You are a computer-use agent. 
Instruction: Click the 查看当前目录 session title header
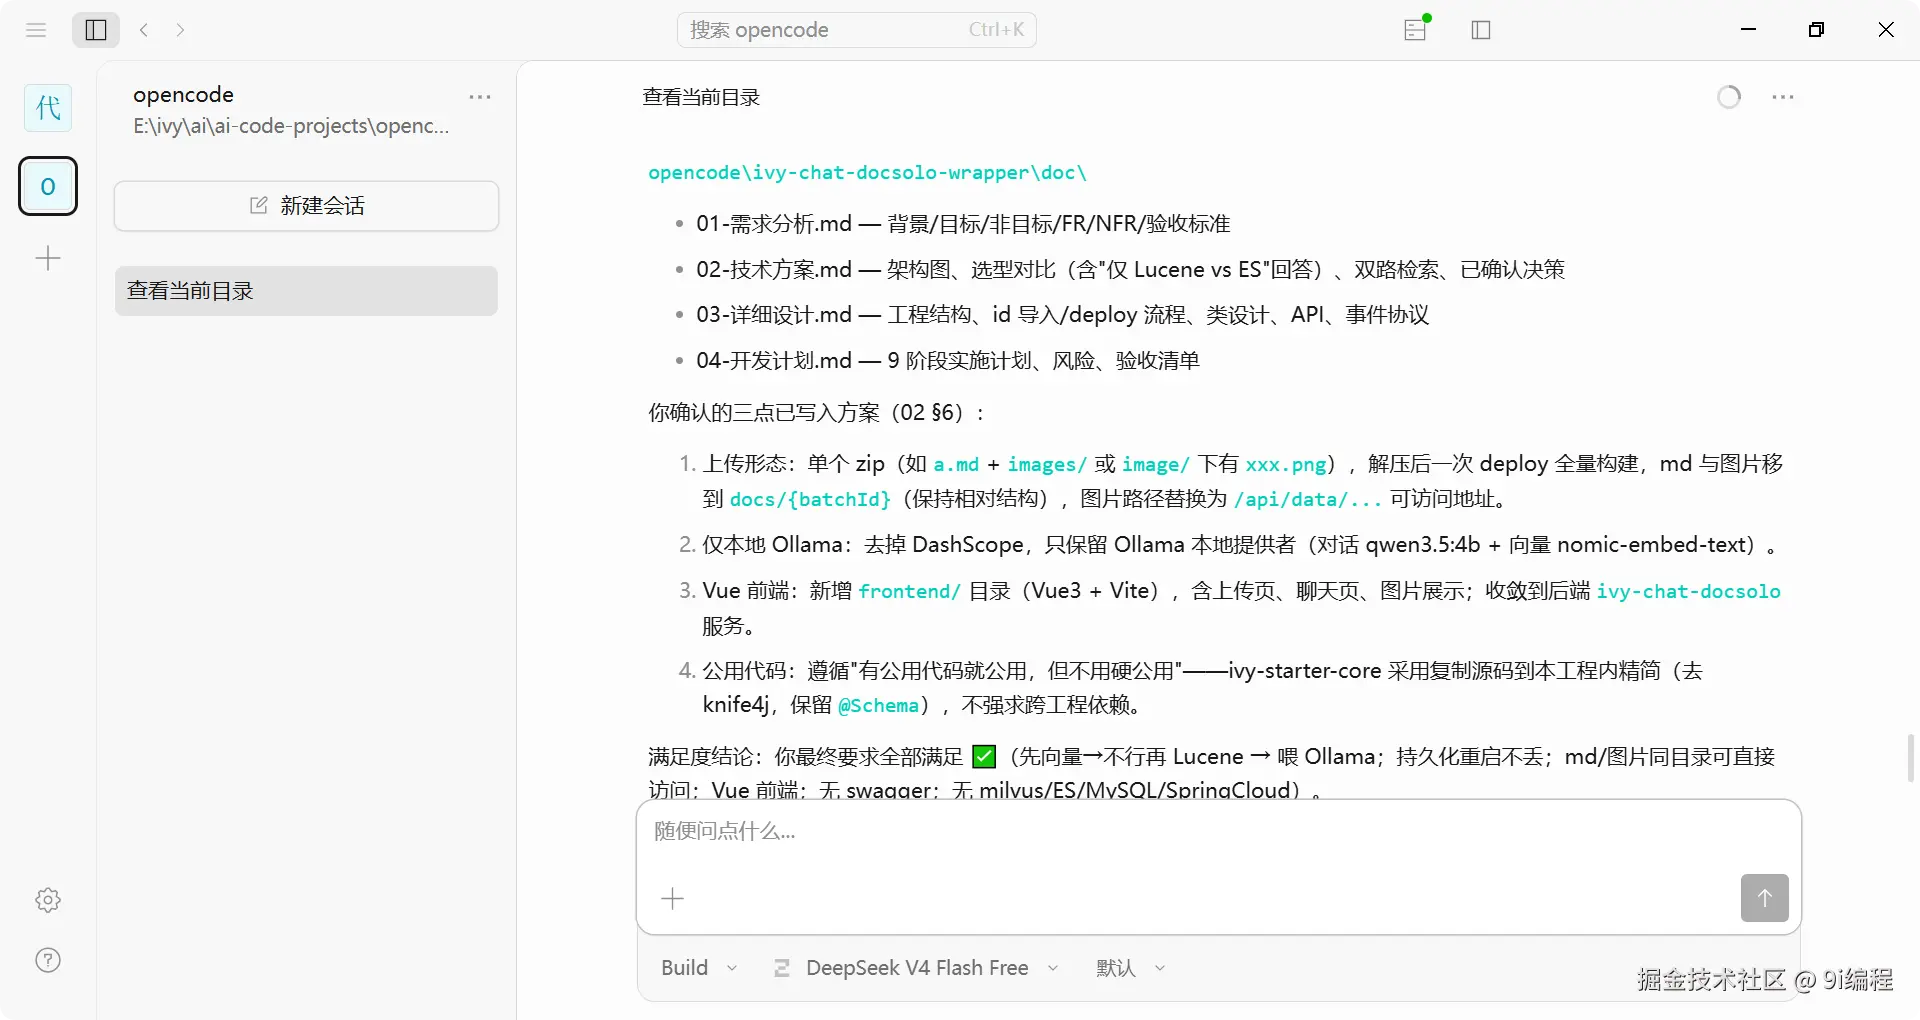[701, 97]
